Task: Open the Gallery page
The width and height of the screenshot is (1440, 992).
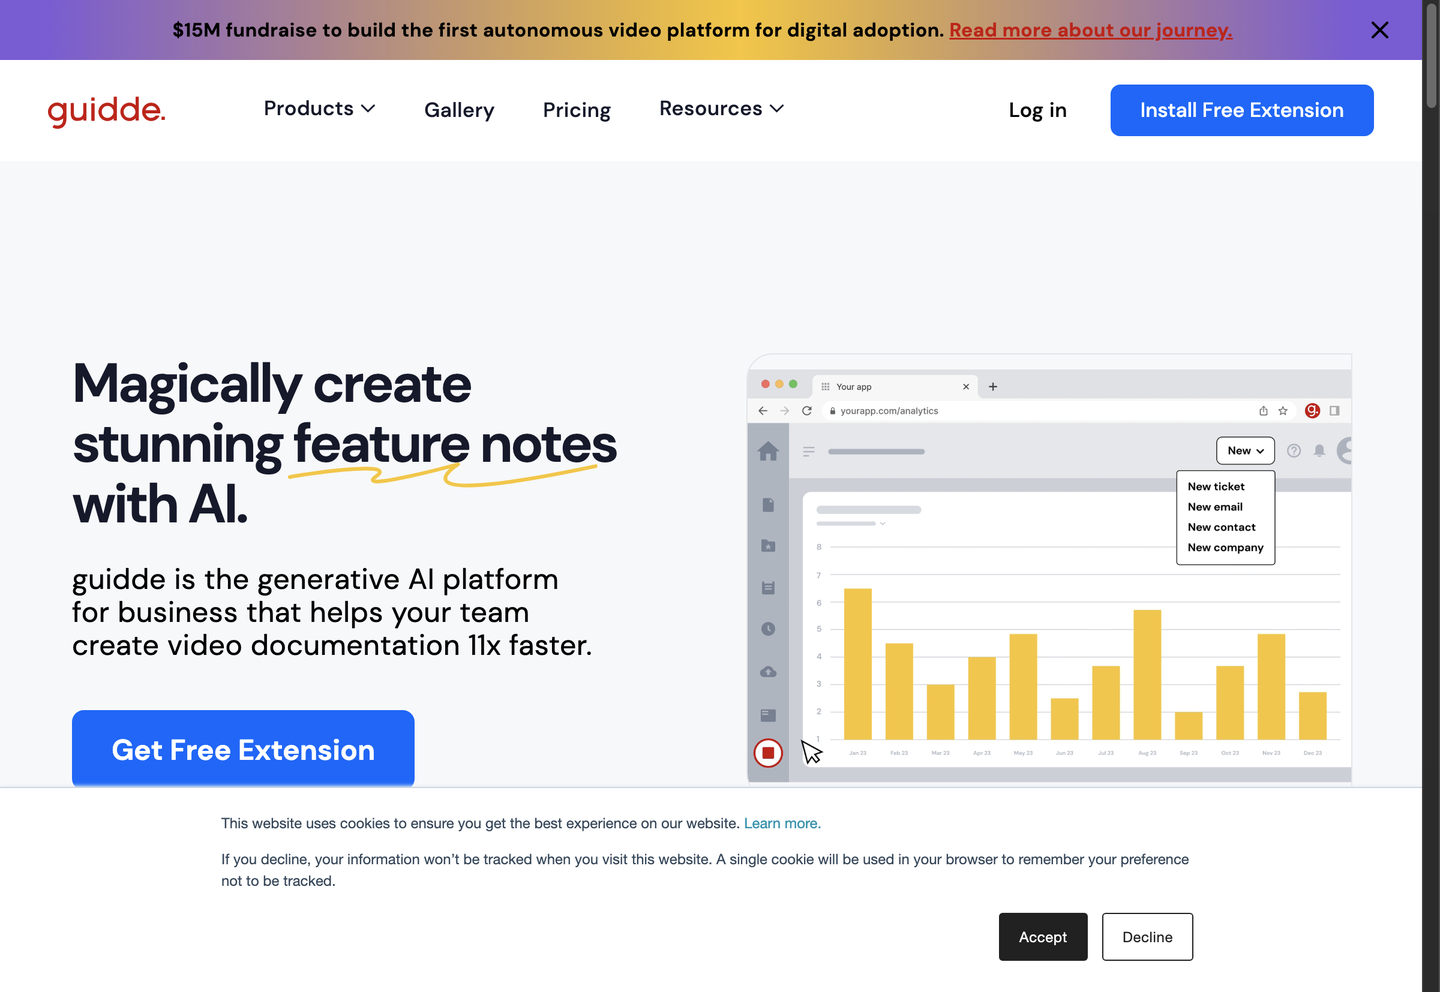Action: click(x=459, y=110)
